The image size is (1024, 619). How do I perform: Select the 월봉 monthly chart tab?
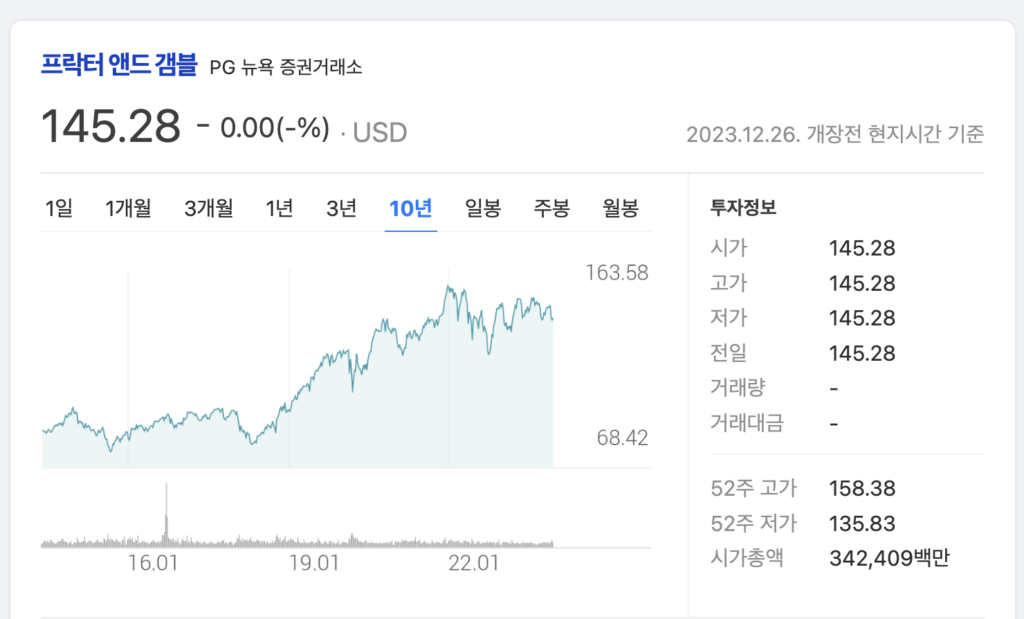pyautogui.click(x=621, y=208)
